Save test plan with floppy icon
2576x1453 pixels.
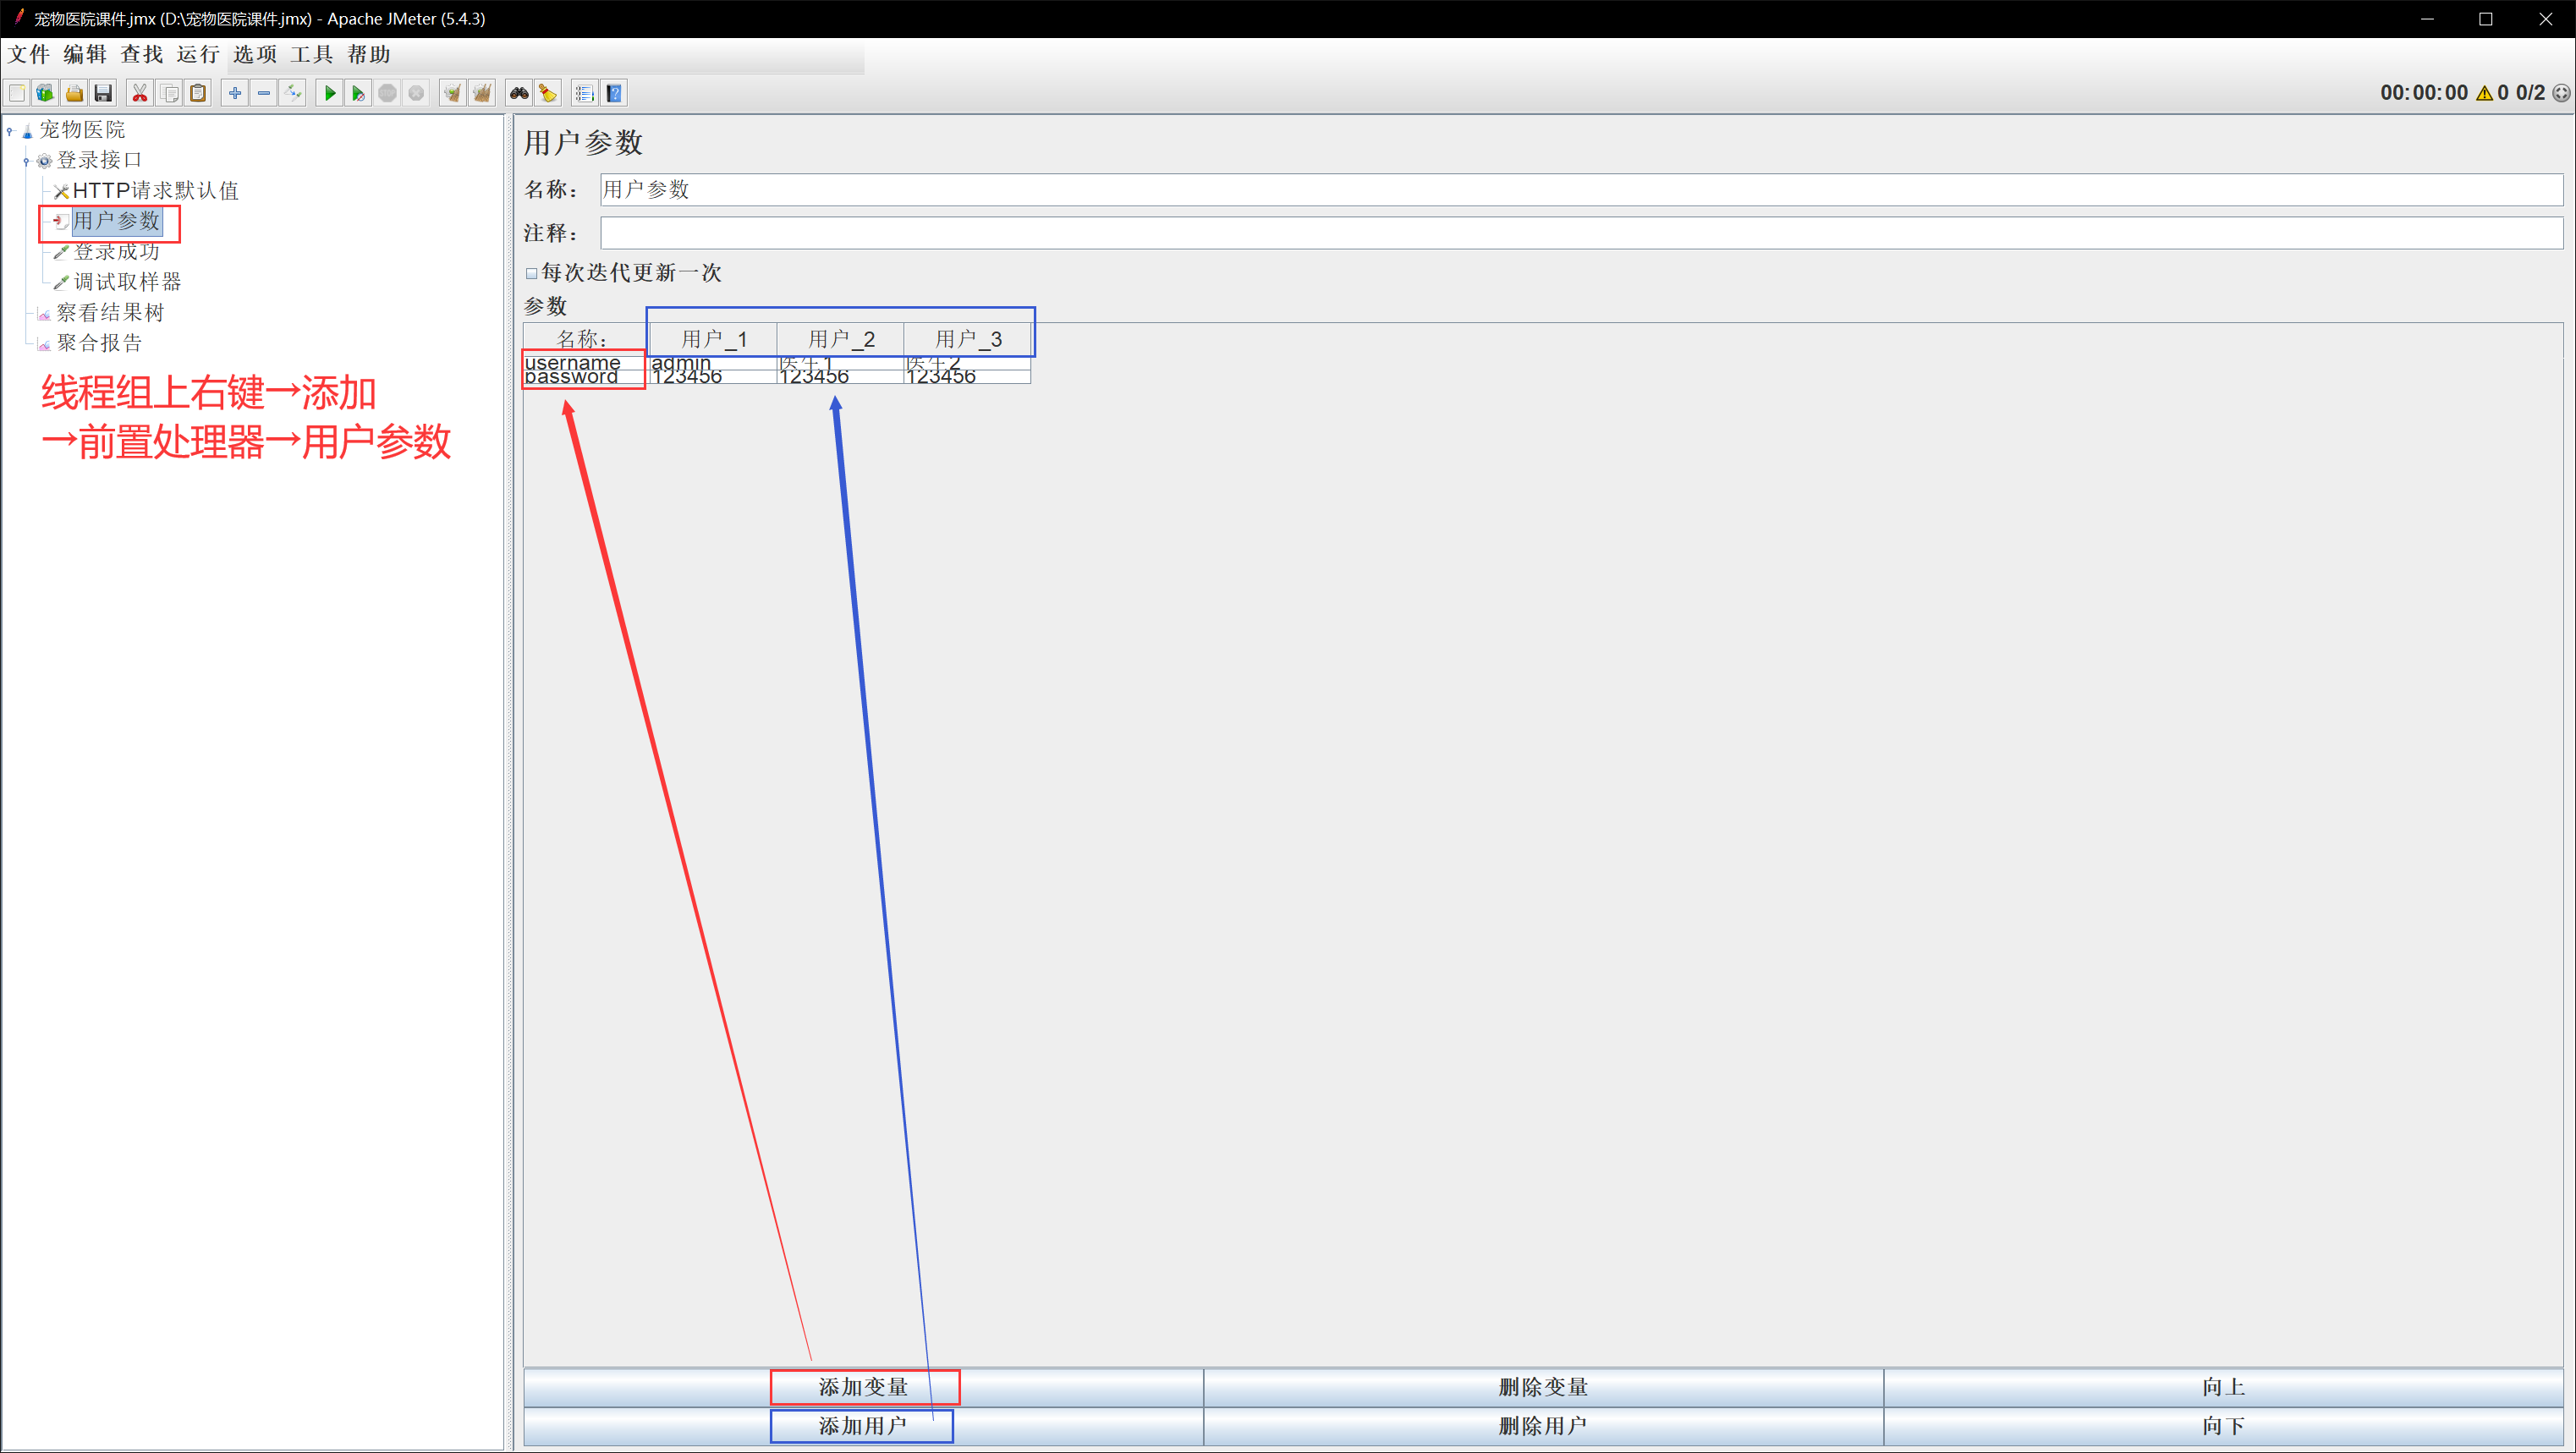[x=103, y=94]
